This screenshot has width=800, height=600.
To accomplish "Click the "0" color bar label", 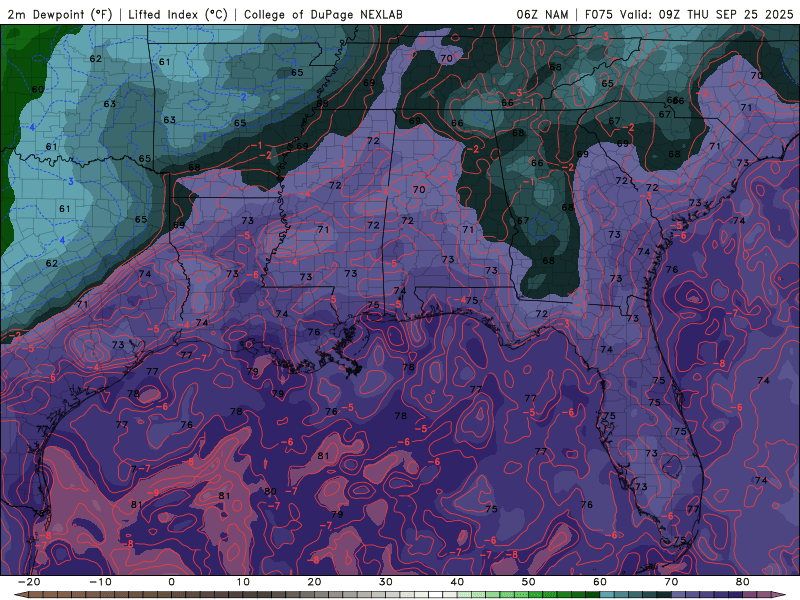I will pos(171,582).
